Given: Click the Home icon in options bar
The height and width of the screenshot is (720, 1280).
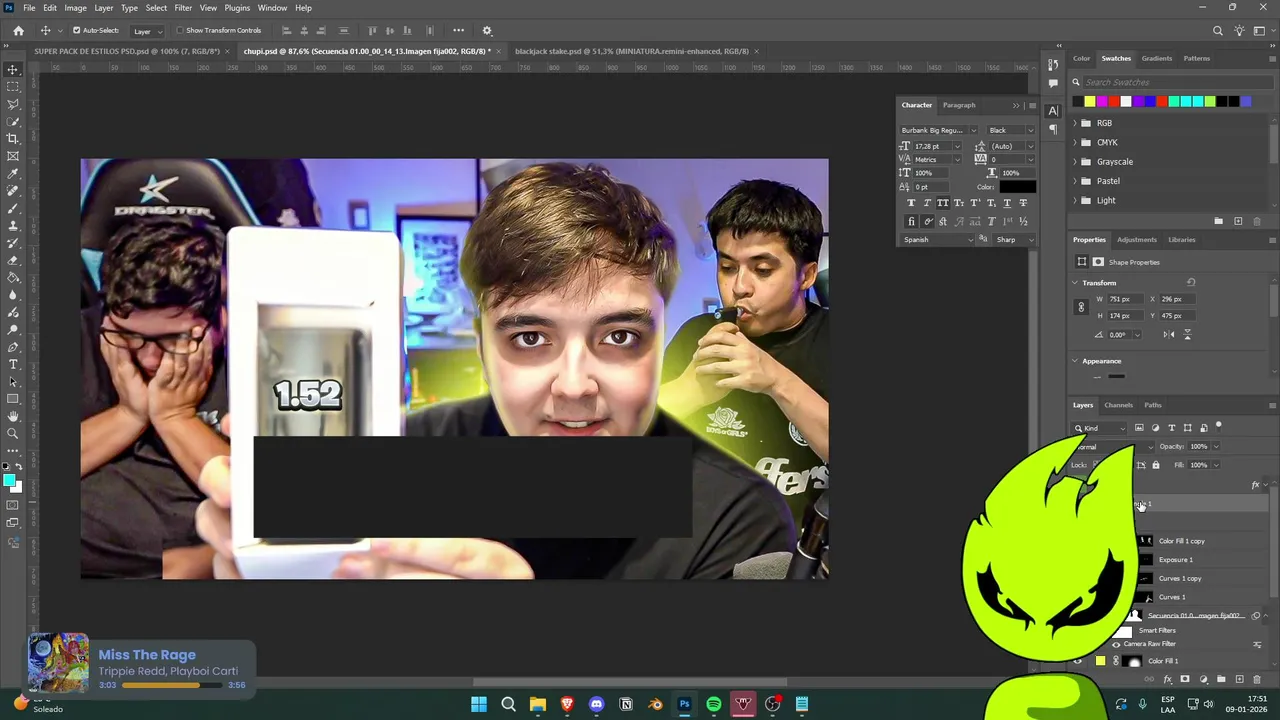Looking at the screenshot, I should (x=18, y=31).
